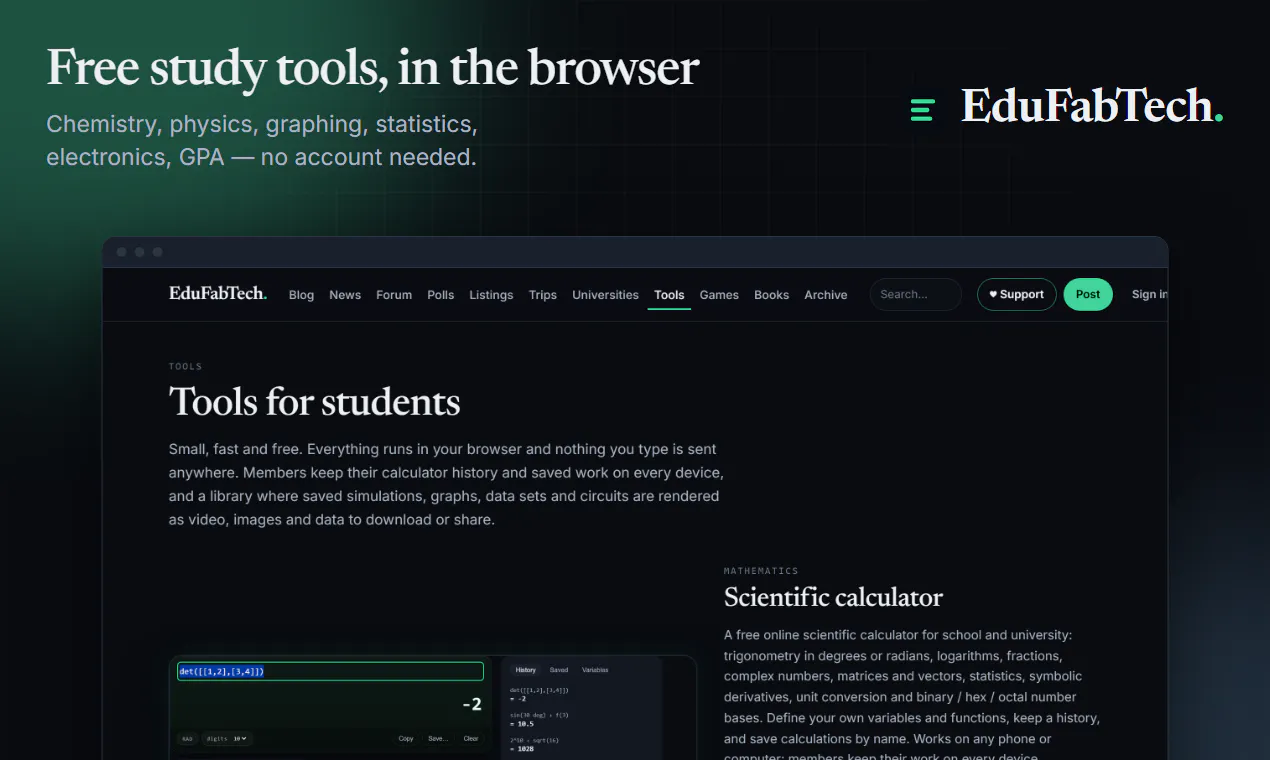Click the green Post button
The width and height of the screenshot is (1270, 760).
click(1088, 294)
